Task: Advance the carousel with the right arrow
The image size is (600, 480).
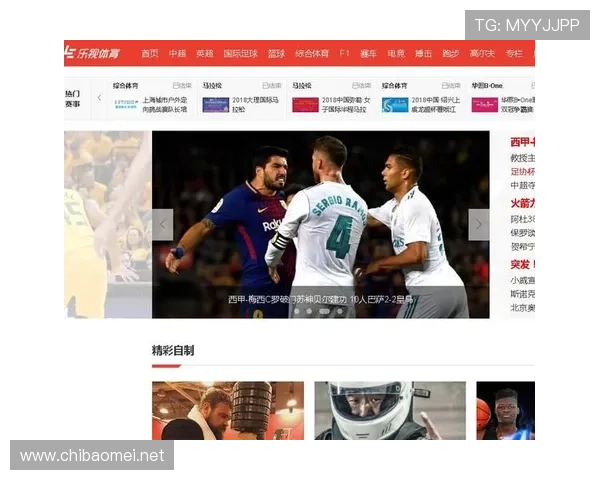Action: point(479,225)
